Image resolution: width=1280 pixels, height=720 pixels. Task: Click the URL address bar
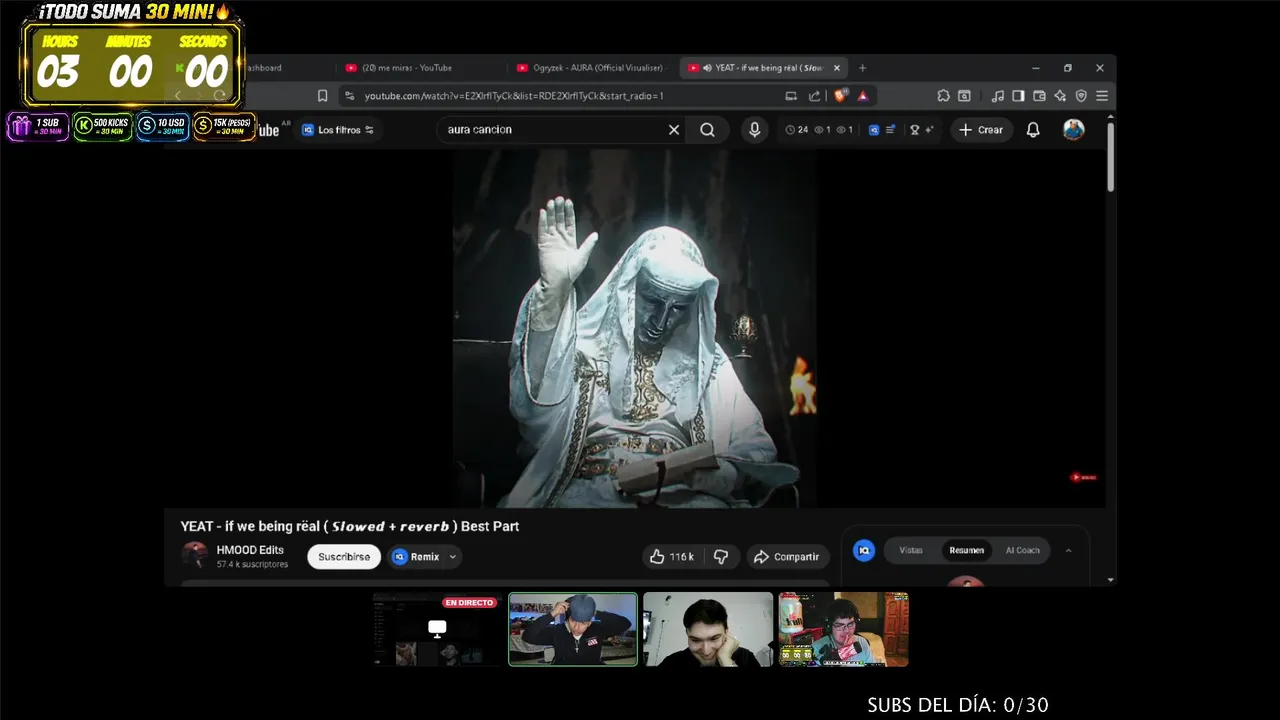click(x=570, y=96)
